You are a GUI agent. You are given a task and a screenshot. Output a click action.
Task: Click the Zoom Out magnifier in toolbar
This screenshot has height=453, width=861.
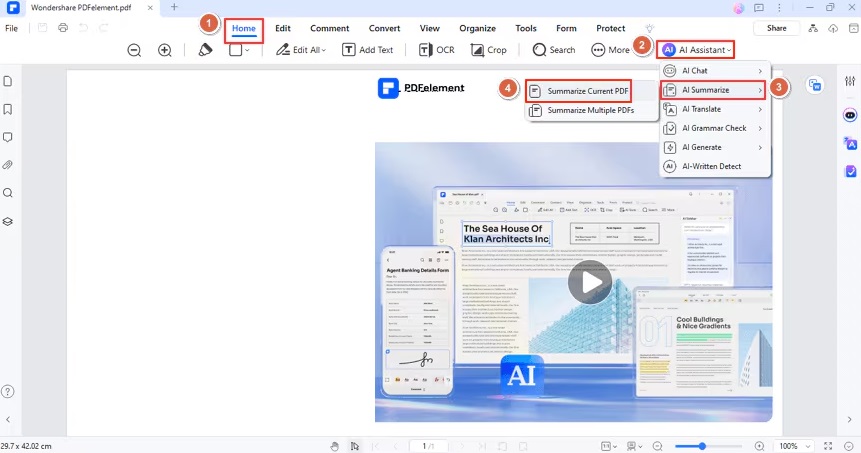pos(134,50)
